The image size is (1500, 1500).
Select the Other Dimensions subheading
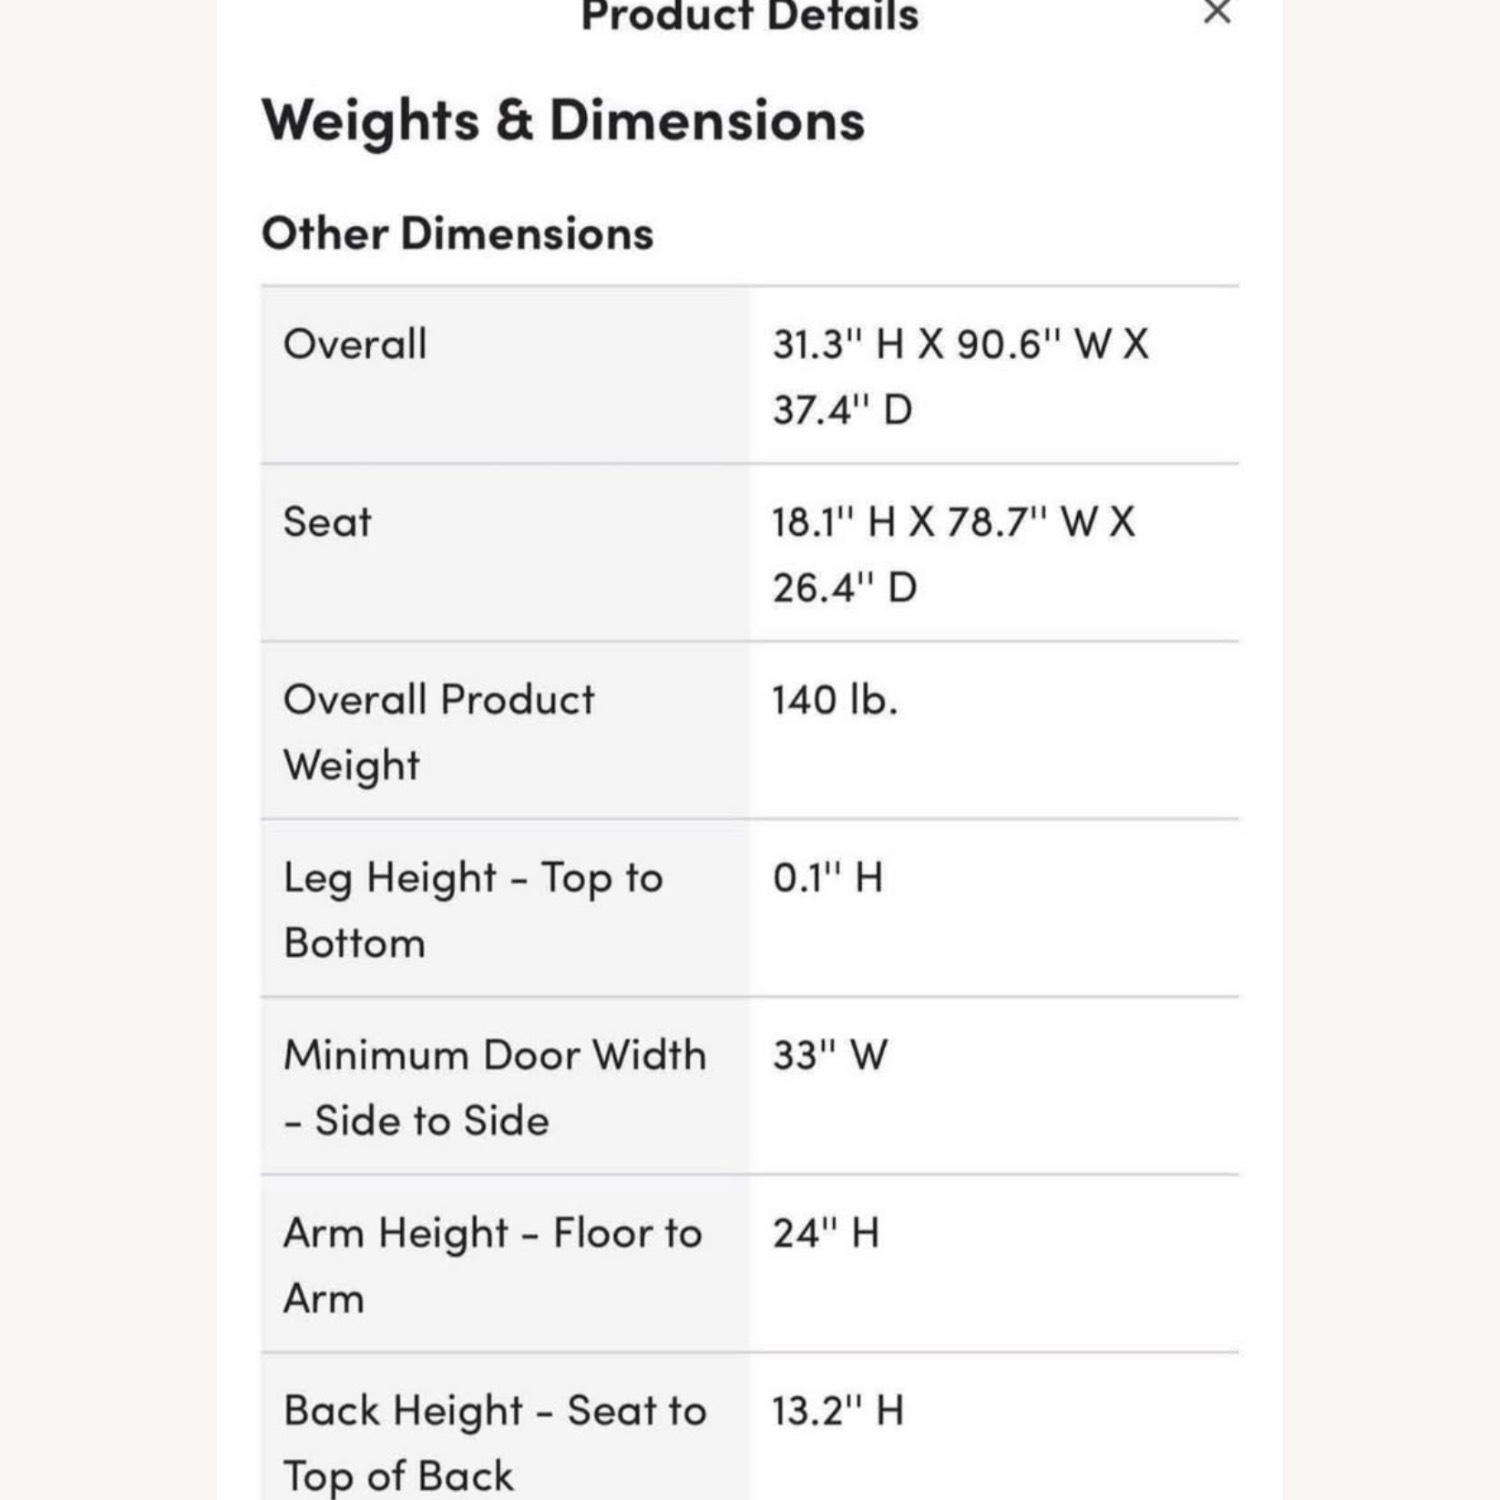point(457,234)
